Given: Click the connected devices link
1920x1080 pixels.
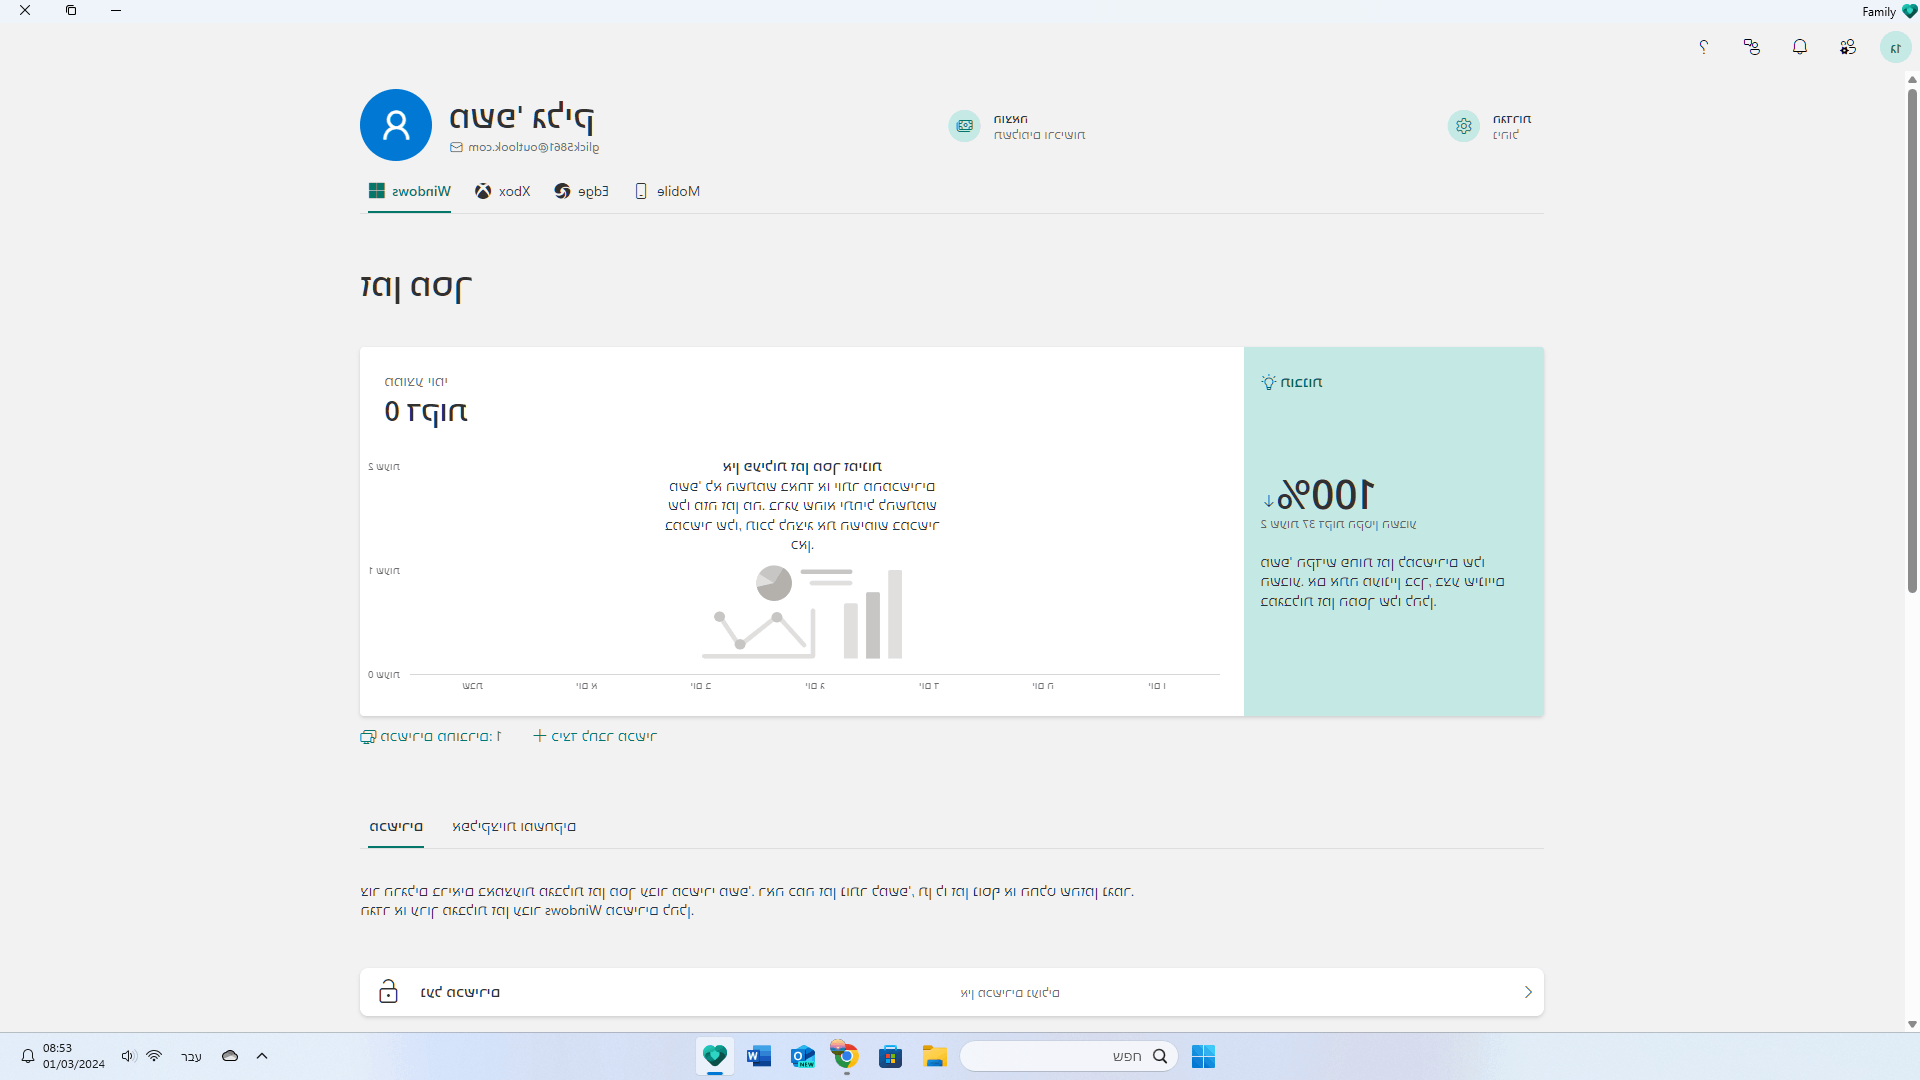Looking at the screenshot, I should click(431, 736).
